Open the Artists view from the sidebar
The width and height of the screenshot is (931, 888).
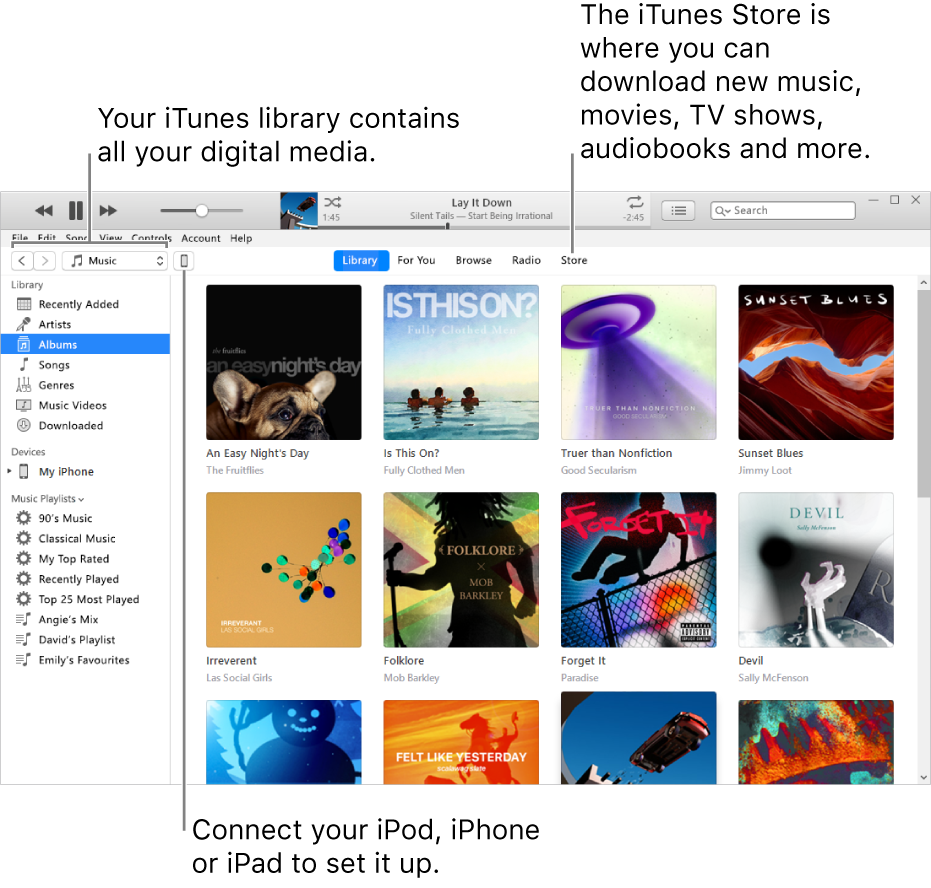click(58, 324)
